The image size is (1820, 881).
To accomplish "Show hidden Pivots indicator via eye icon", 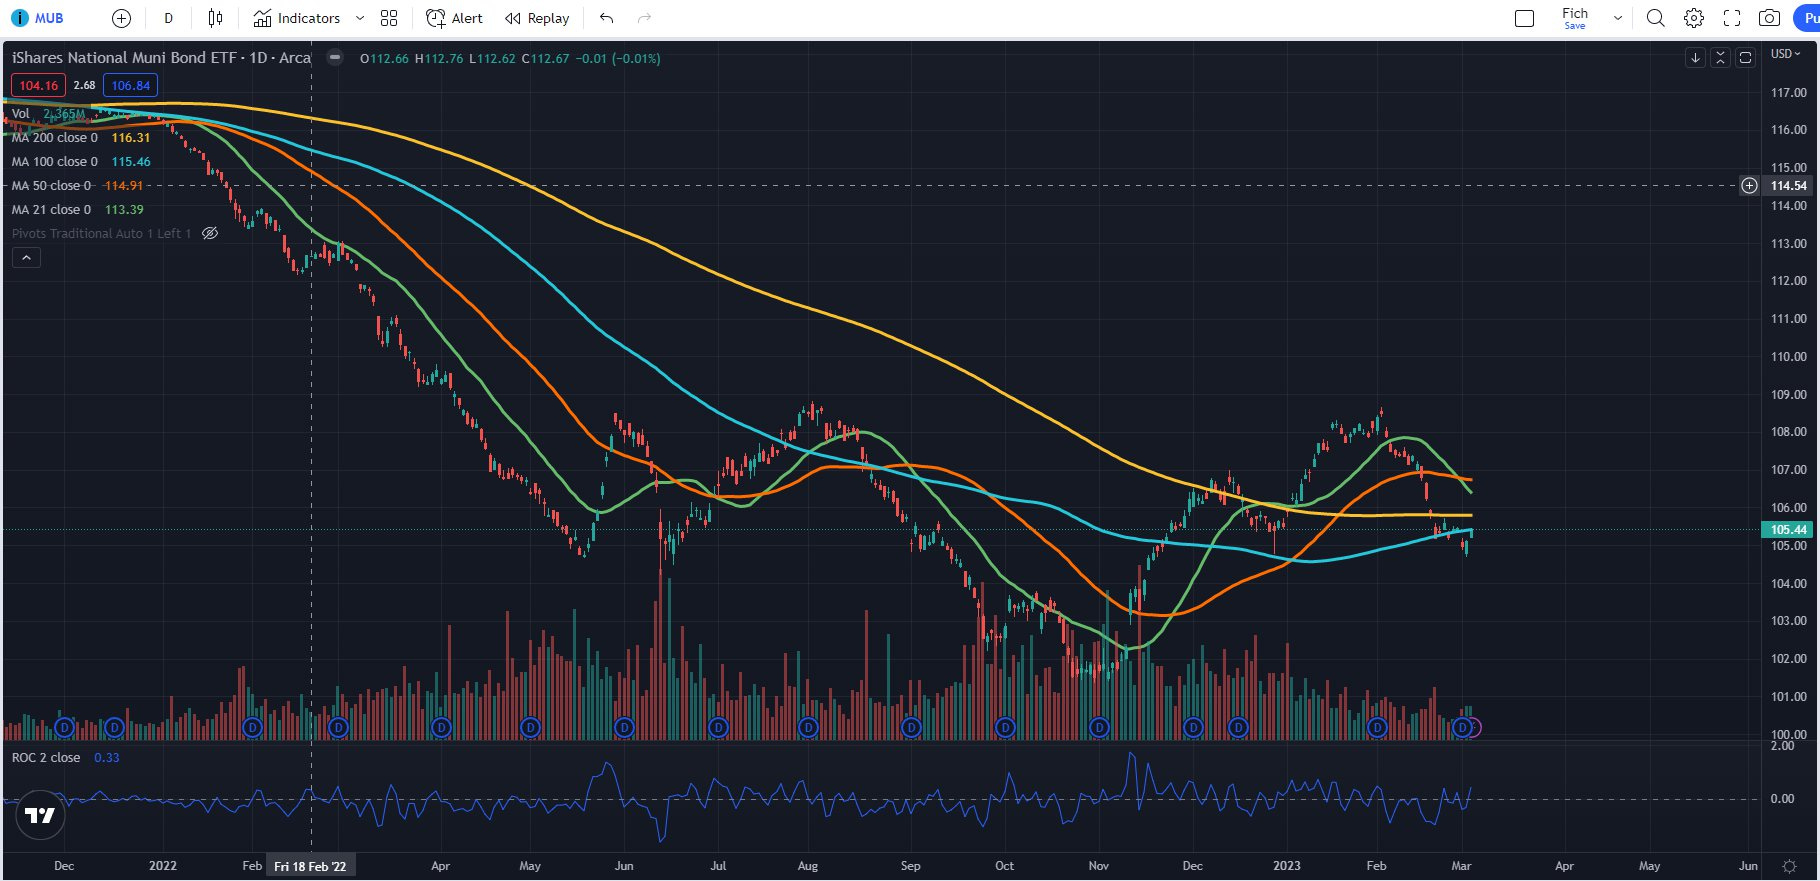I will 210,234.
